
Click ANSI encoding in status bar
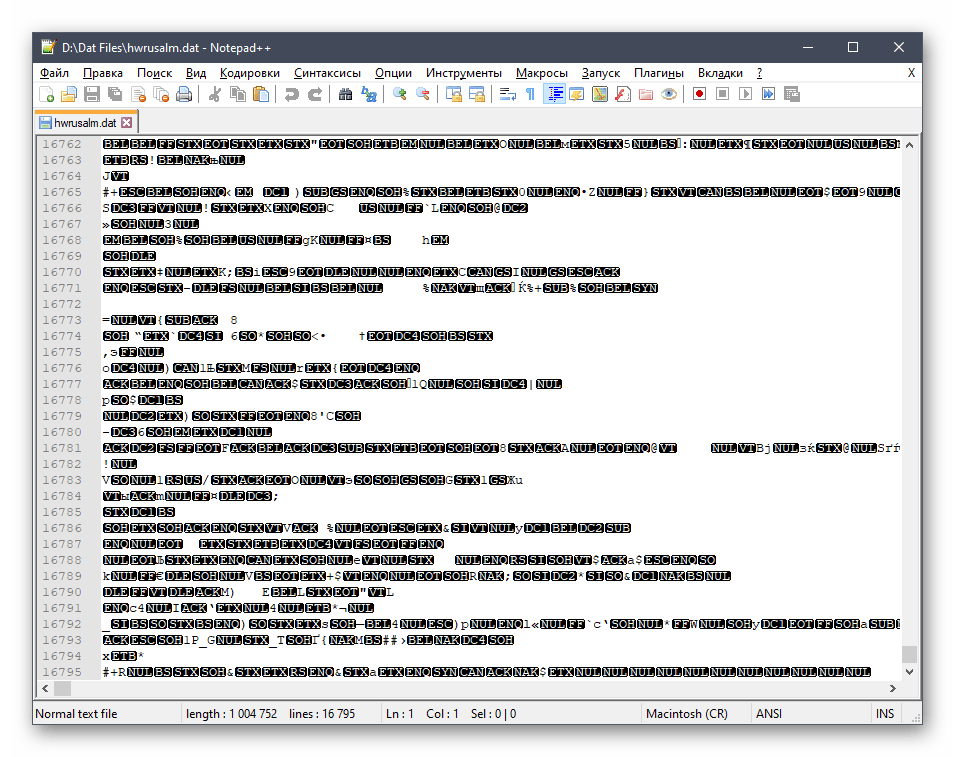tap(769, 714)
